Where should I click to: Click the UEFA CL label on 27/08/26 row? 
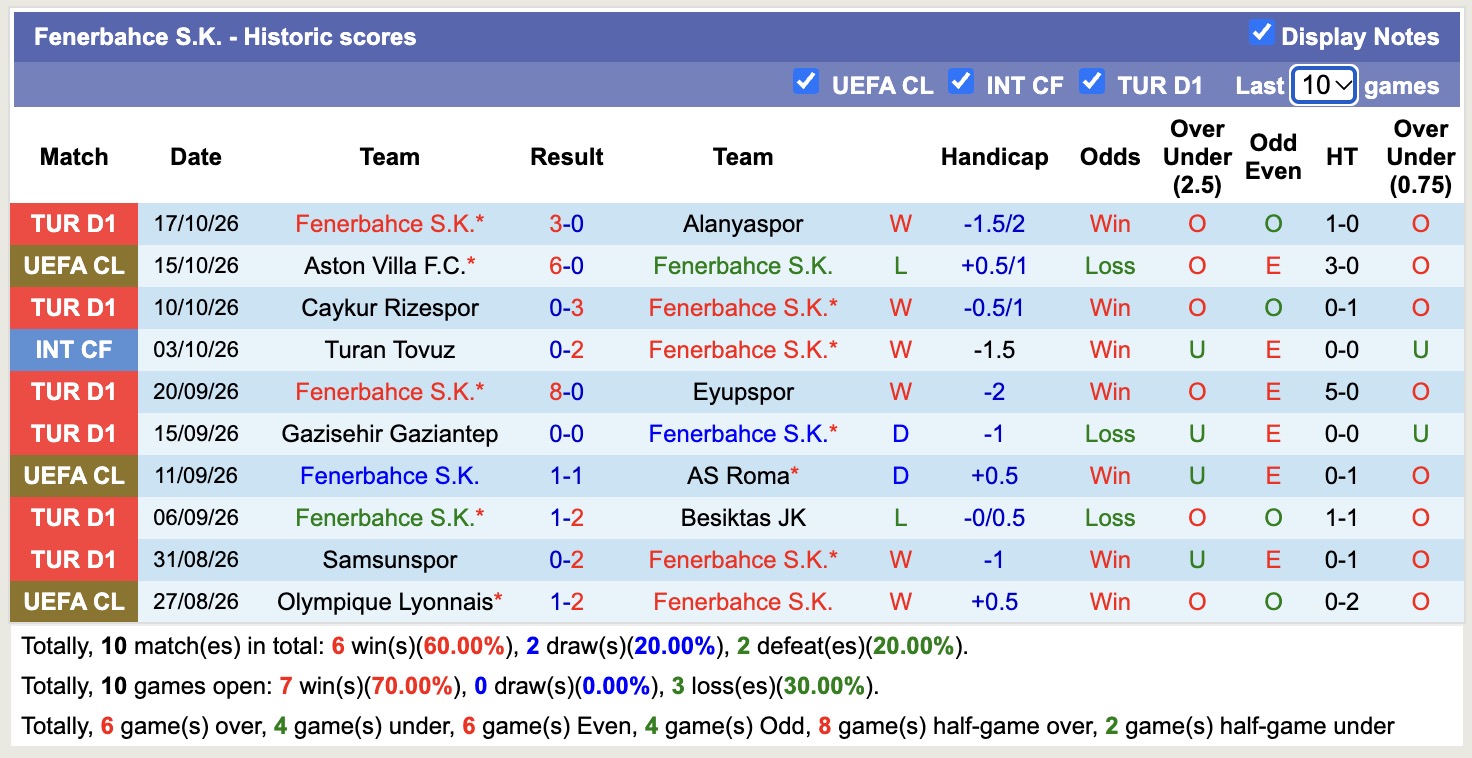(x=74, y=602)
